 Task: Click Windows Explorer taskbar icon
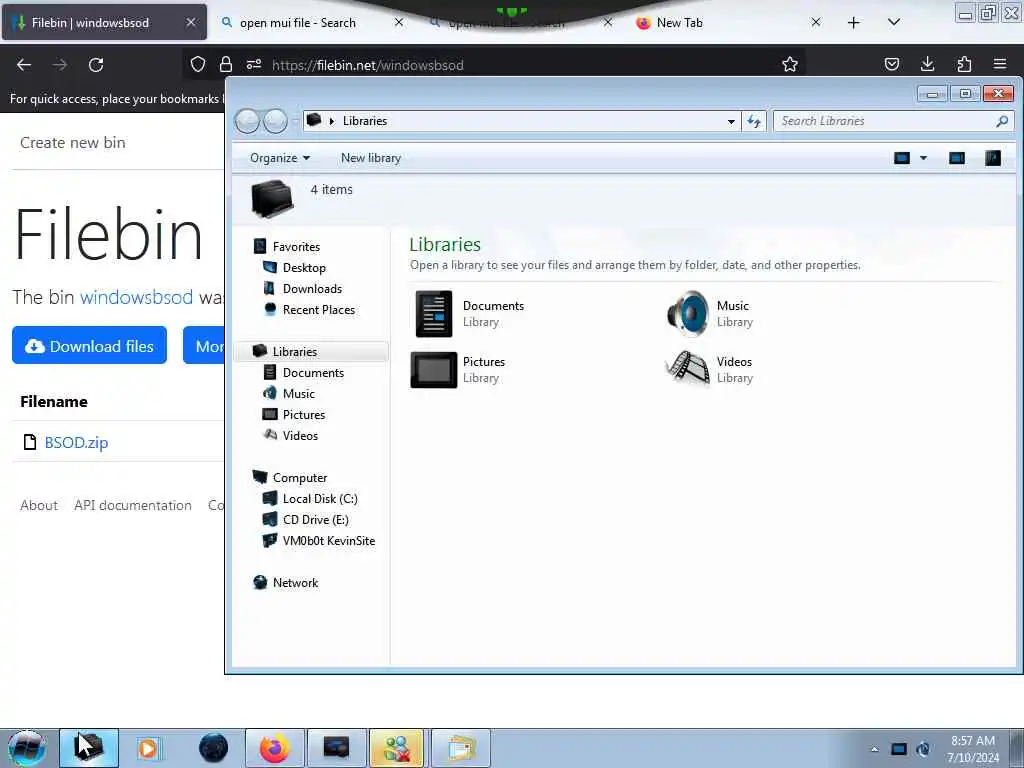(89, 748)
